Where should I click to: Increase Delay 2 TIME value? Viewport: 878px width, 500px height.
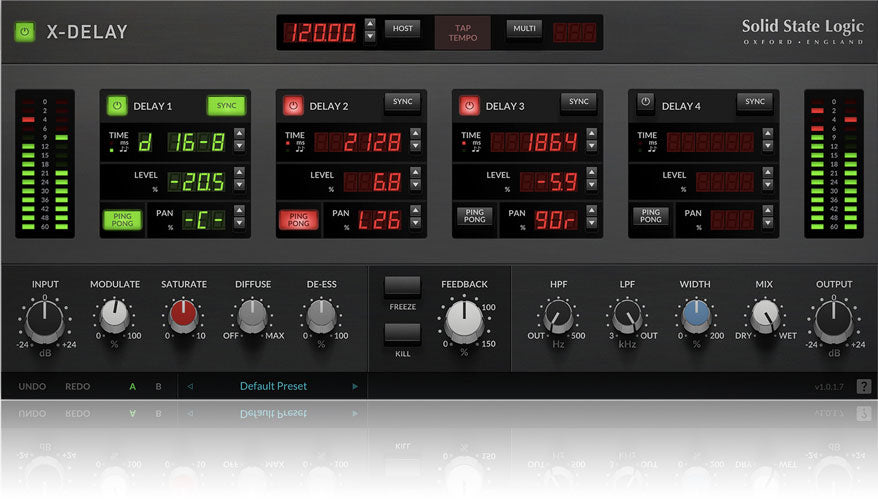click(x=415, y=133)
